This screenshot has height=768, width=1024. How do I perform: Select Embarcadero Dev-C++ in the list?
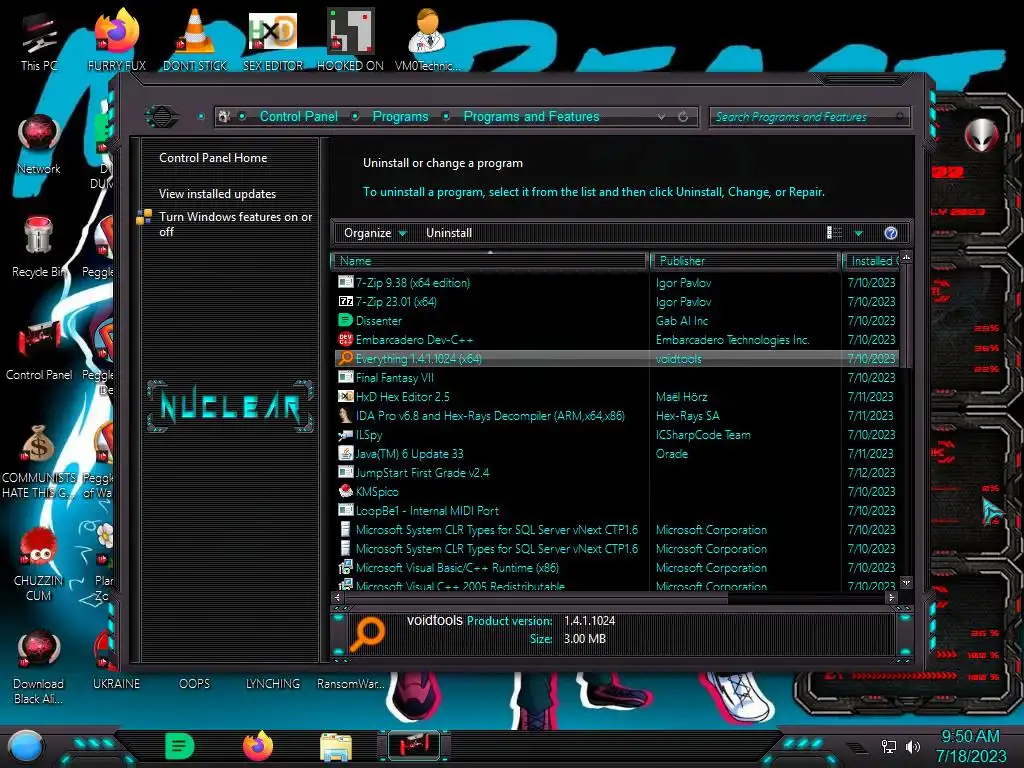pyautogui.click(x=616, y=340)
